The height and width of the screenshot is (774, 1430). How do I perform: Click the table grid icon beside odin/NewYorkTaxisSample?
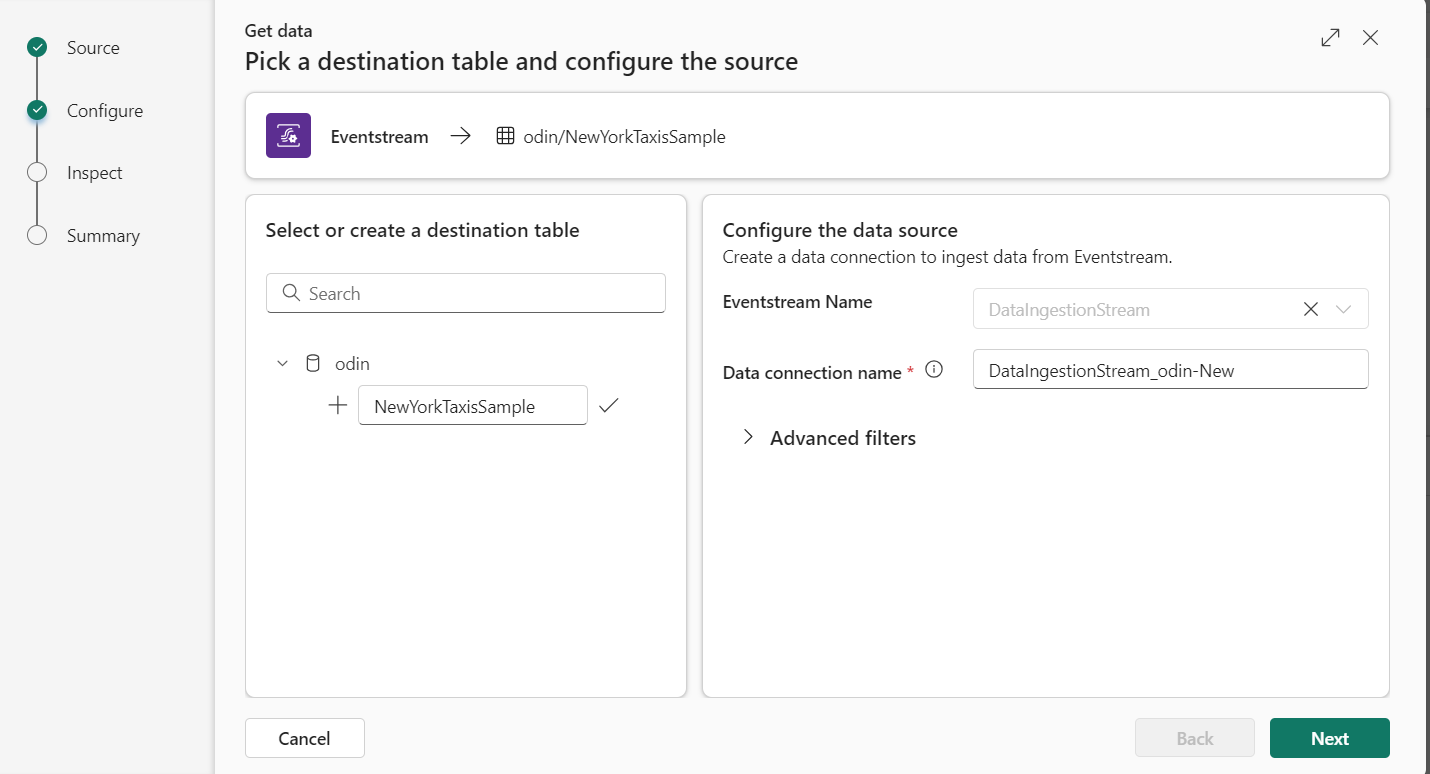(x=505, y=136)
